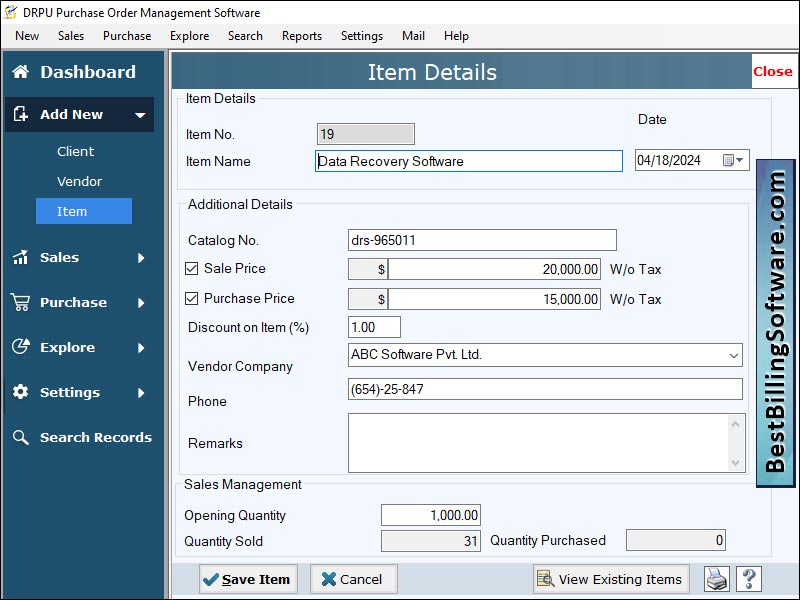This screenshot has width=800, height=600.
Task: Open the Reports menu
Action: coord(301,36)
